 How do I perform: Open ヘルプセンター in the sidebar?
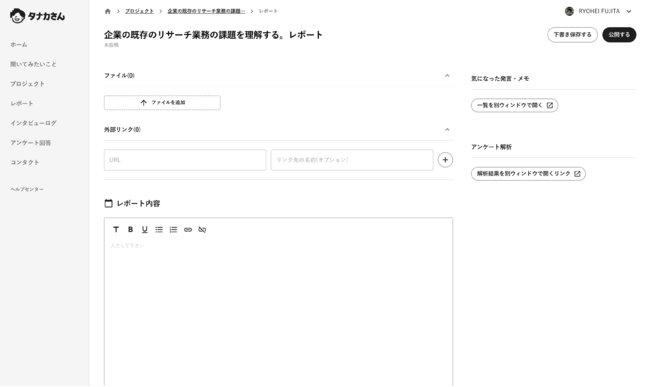click(x=27, y=189)
